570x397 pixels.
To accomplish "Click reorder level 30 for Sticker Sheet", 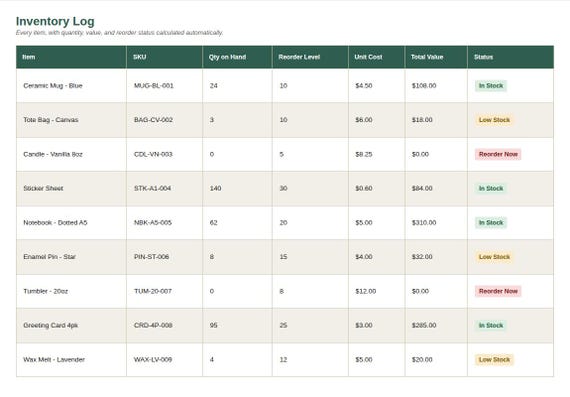I will tap(283, 188).
